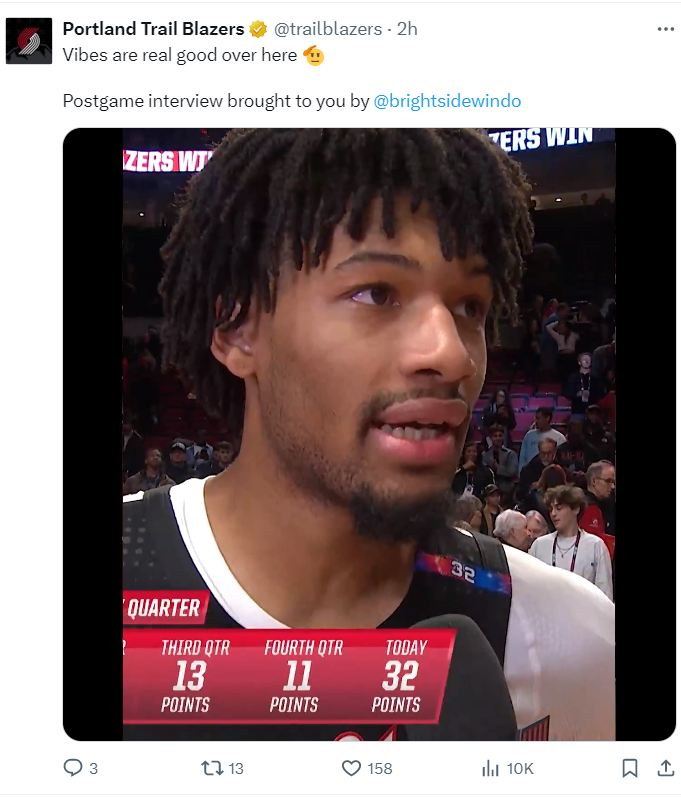
Task: Click the Trail Blazers profile avatar
Action: click(29, 41)
